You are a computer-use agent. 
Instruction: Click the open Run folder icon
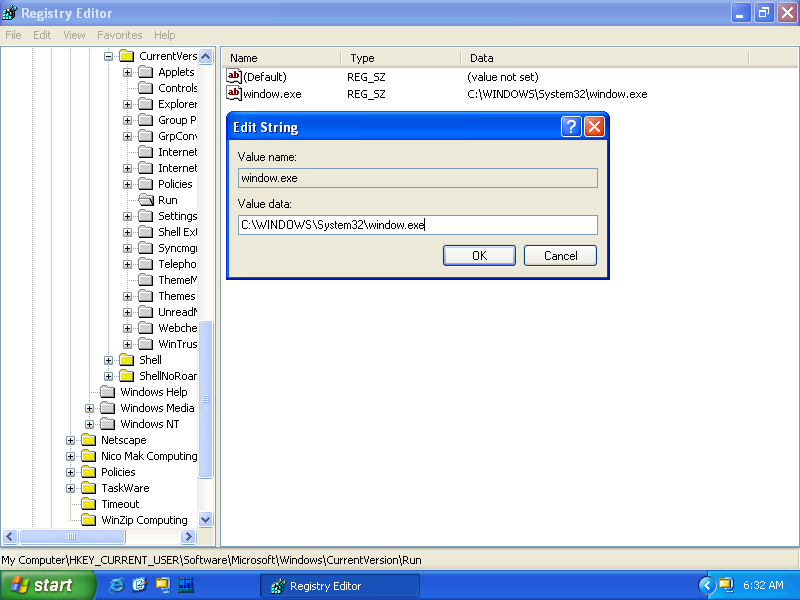[146, 200]
